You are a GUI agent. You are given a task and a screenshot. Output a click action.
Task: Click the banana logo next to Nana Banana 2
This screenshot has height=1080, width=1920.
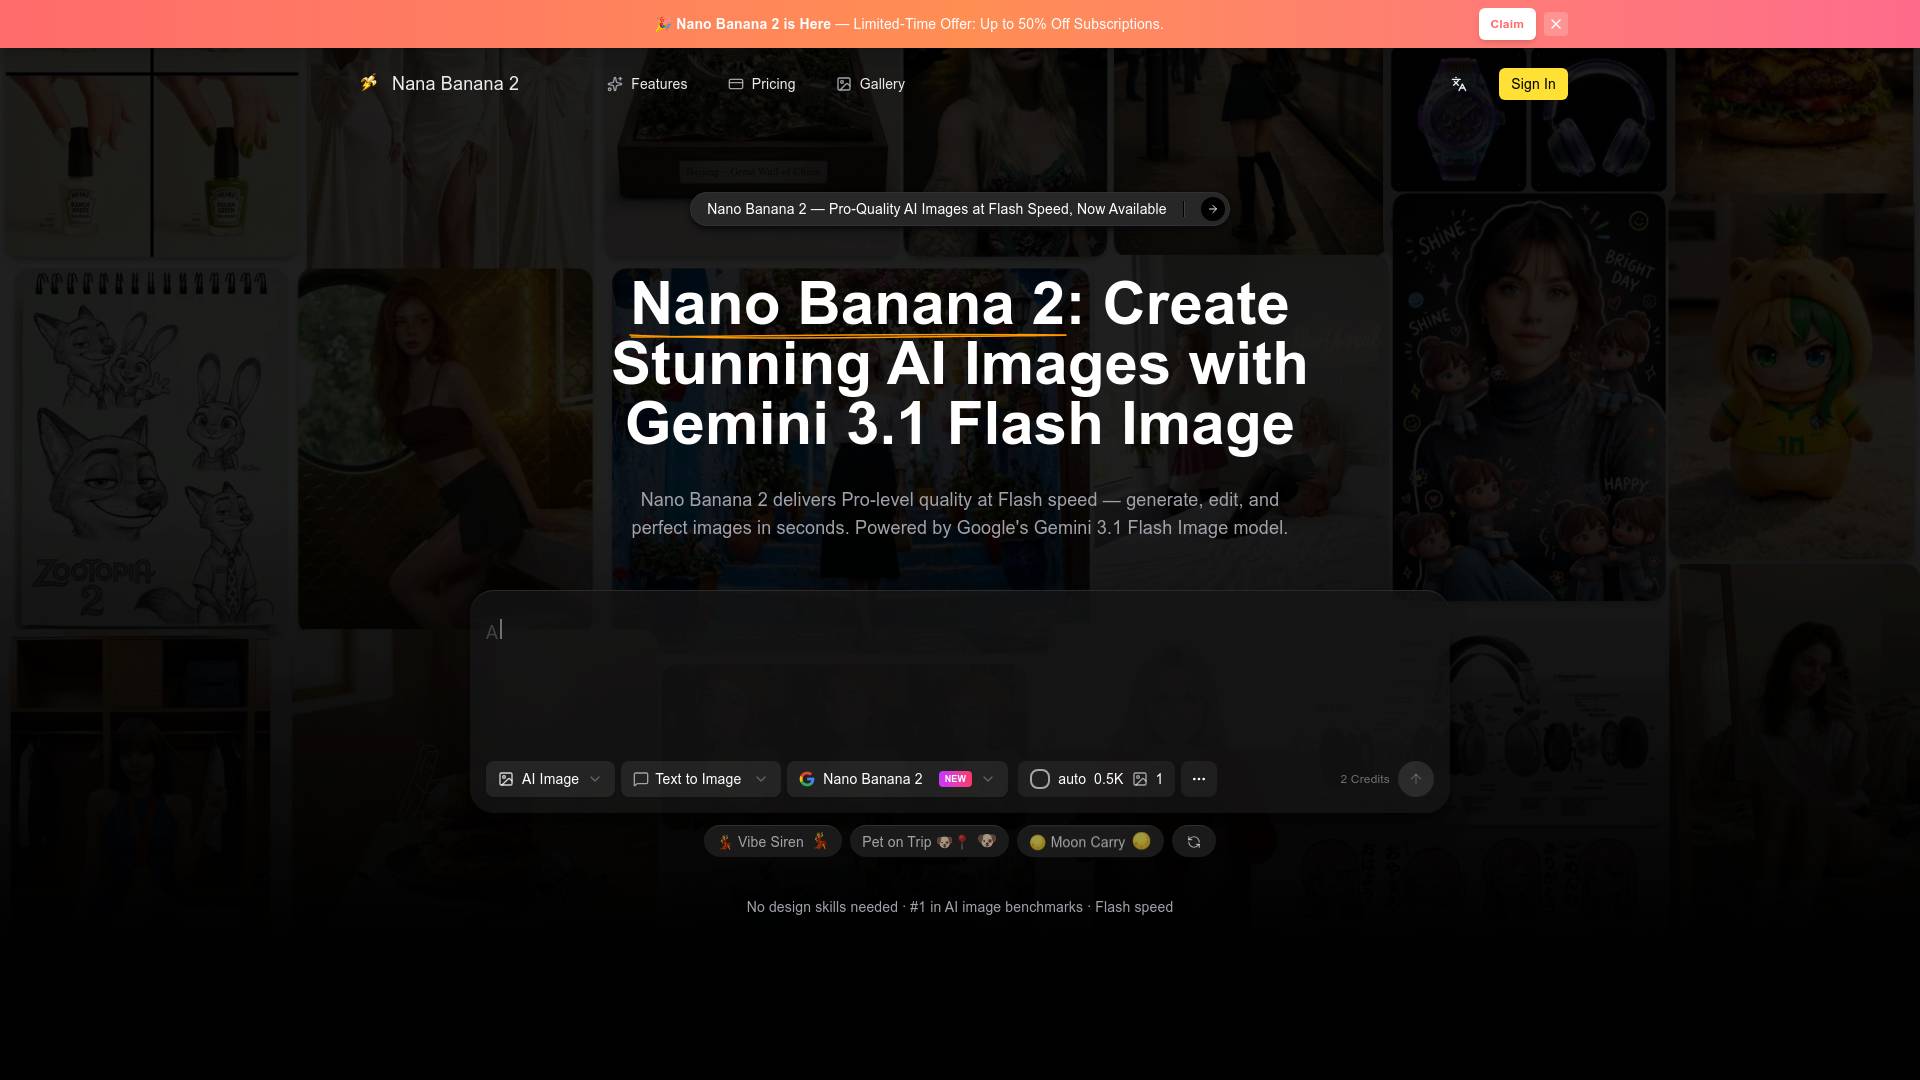pos(370,84)
